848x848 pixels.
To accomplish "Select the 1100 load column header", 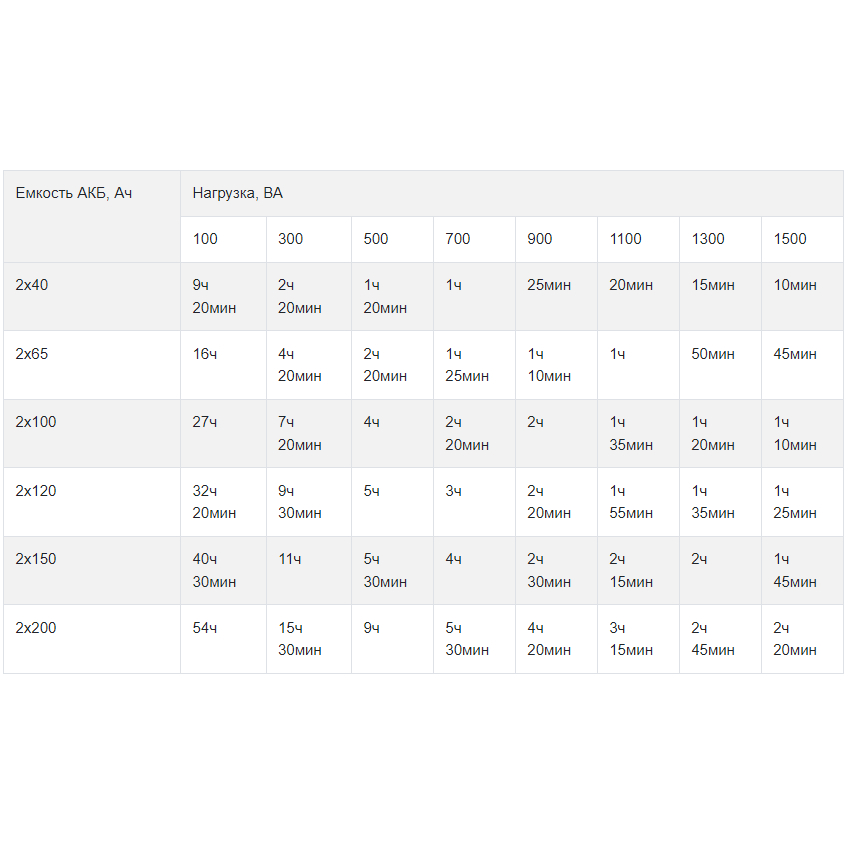I will [638, 240].
